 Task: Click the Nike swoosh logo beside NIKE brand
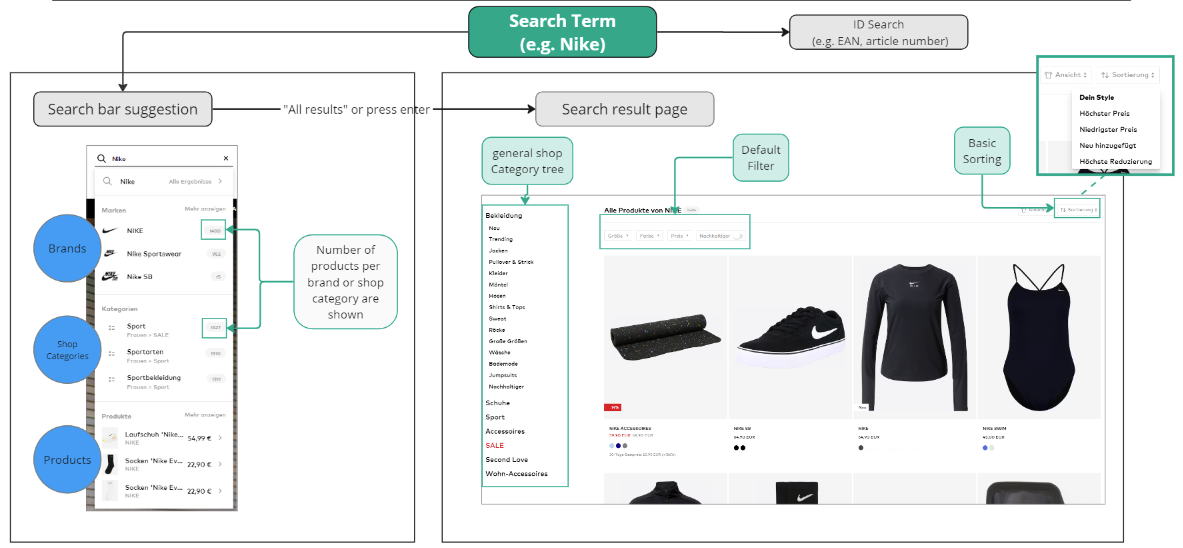[x=111, y=231]
